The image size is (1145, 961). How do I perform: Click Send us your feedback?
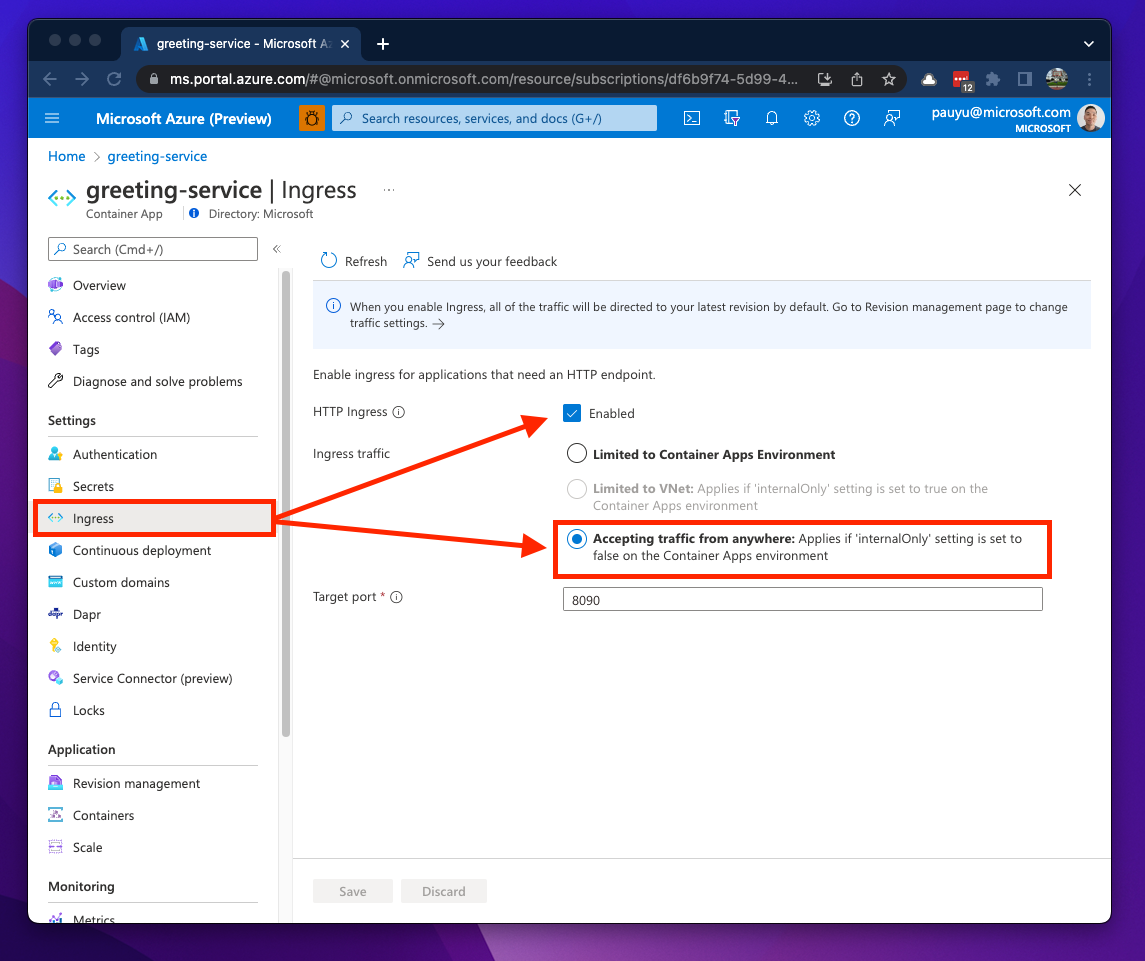[x=480, y=261]
